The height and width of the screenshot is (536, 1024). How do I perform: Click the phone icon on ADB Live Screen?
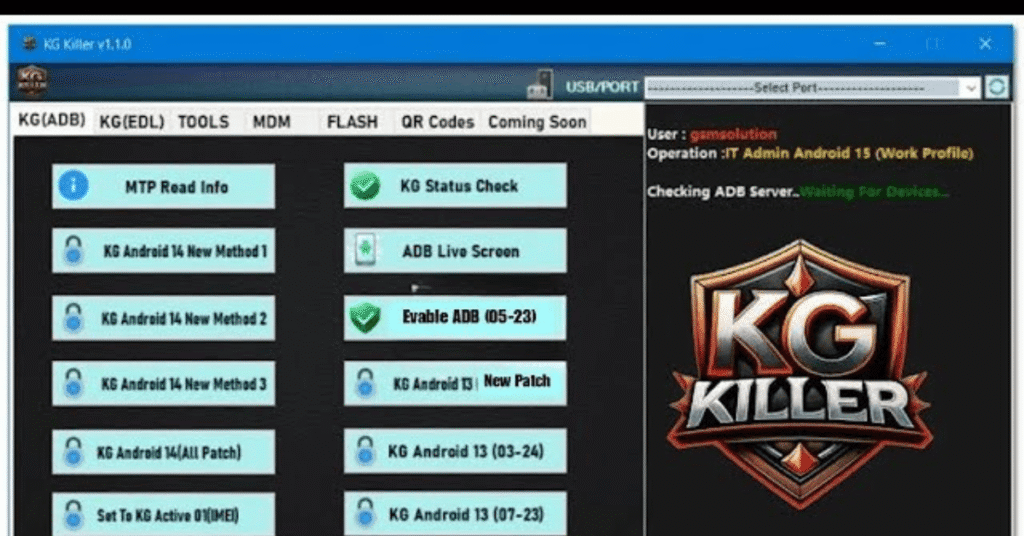365,250
